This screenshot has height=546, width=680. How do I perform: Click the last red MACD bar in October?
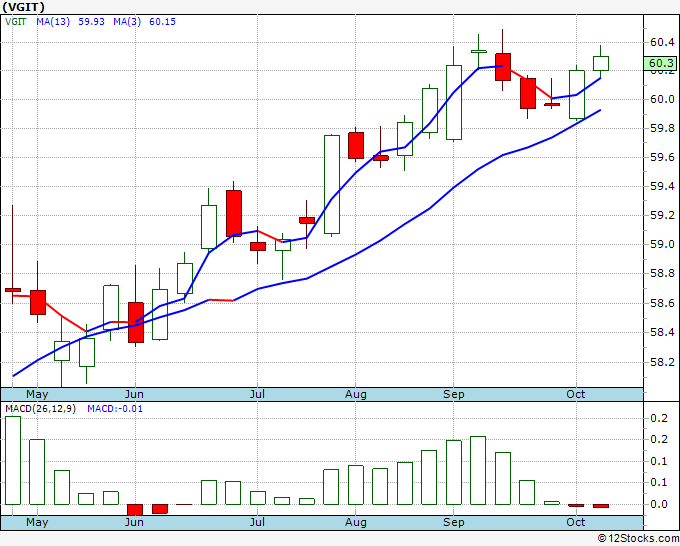pos(601,506)
